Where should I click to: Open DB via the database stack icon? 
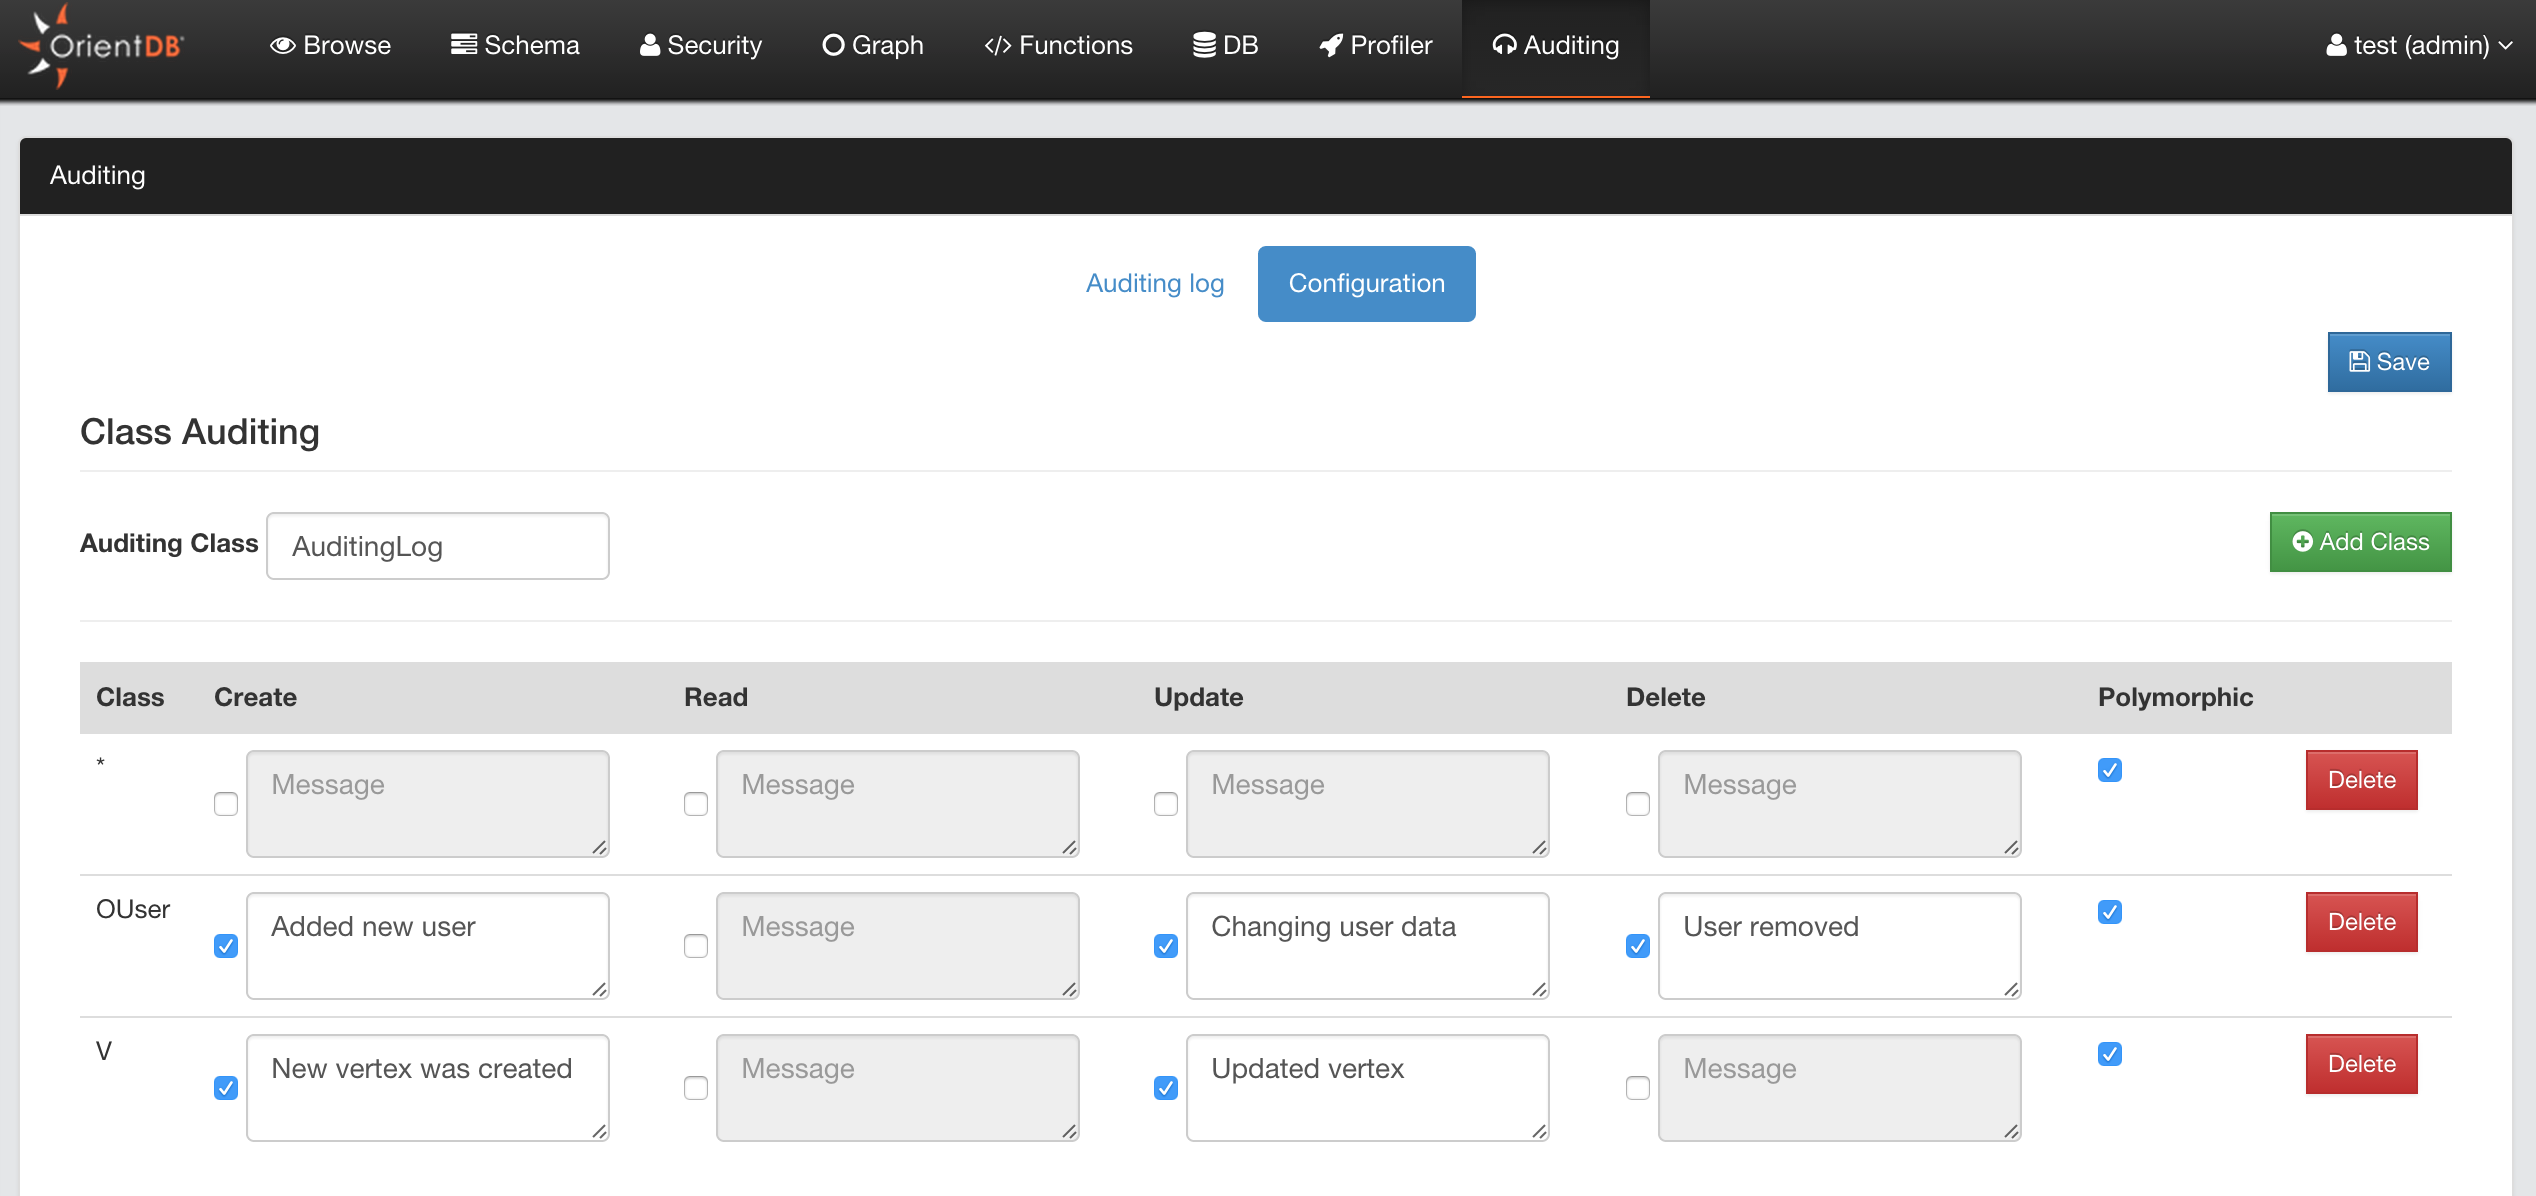(1204, 45)
